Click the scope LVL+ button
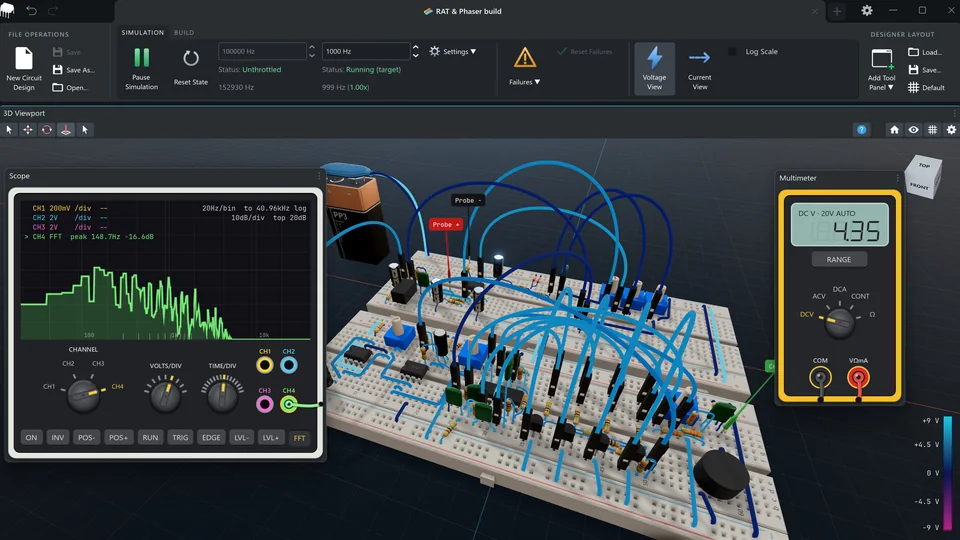 pos(271,437)
